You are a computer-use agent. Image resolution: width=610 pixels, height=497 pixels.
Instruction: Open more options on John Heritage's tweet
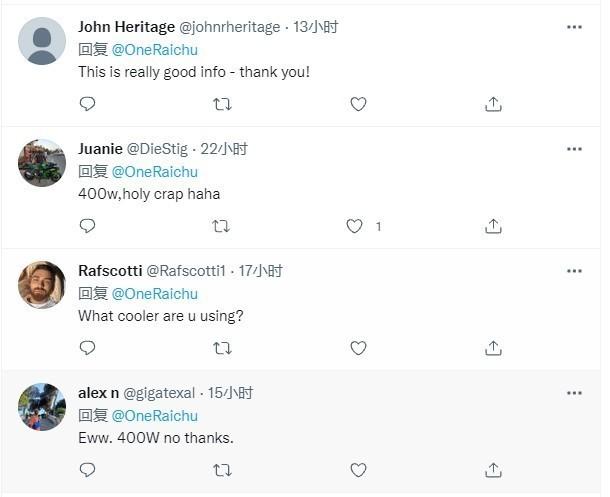(574, 27)
